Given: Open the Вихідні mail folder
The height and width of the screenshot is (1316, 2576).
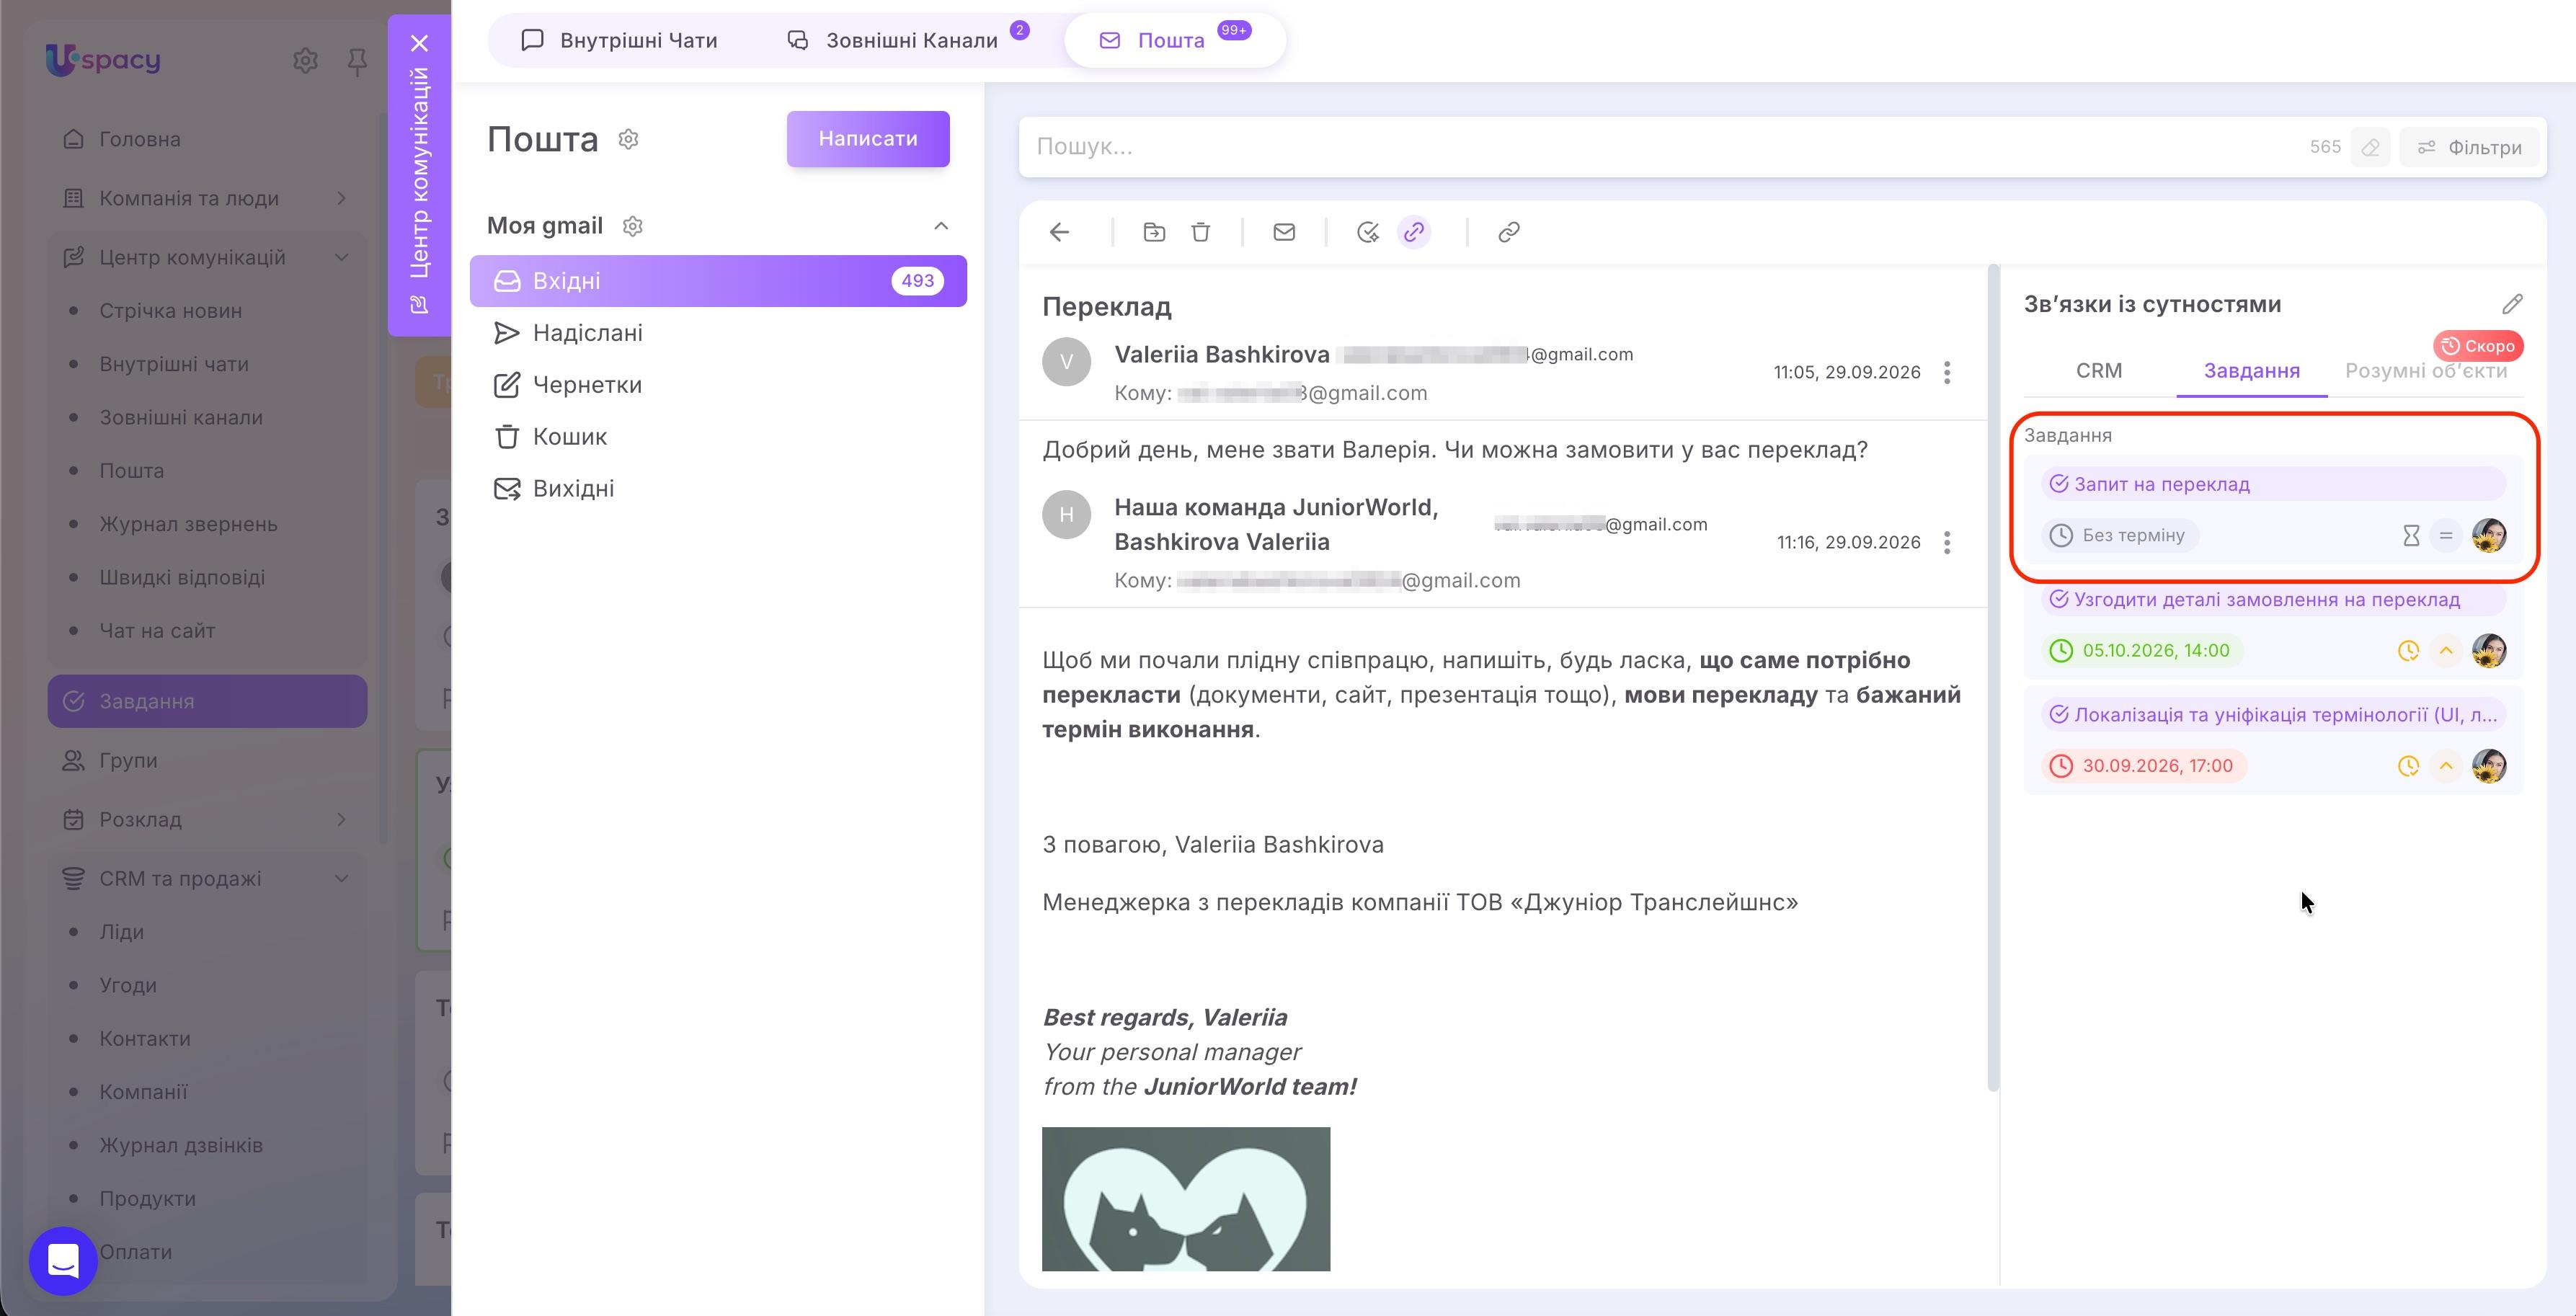Looking at the screenshot, I should 718,489.
